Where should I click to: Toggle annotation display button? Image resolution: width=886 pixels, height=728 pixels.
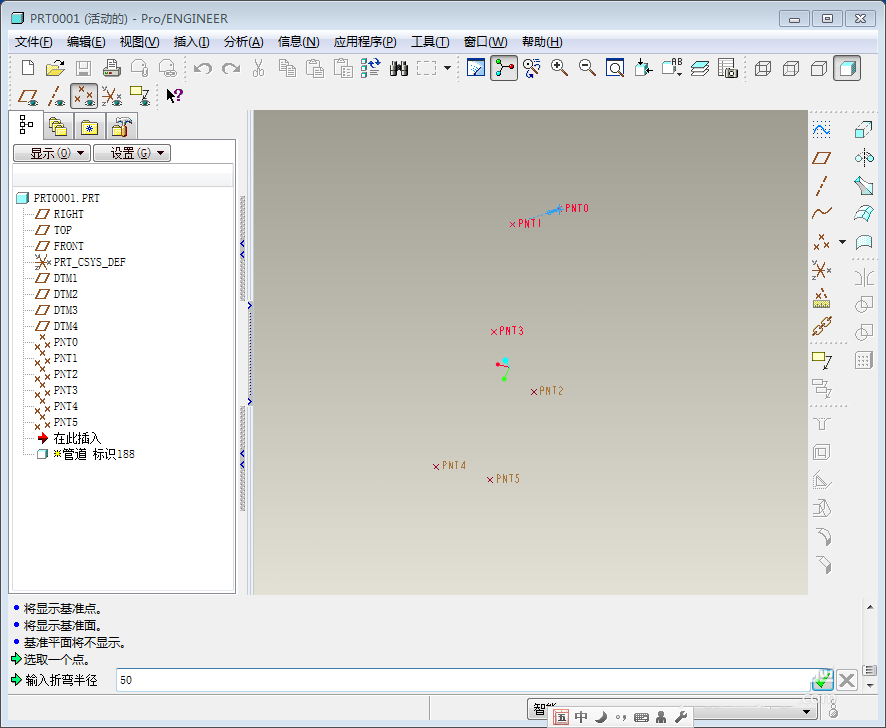pyautogui.click(x=140, y=96)
